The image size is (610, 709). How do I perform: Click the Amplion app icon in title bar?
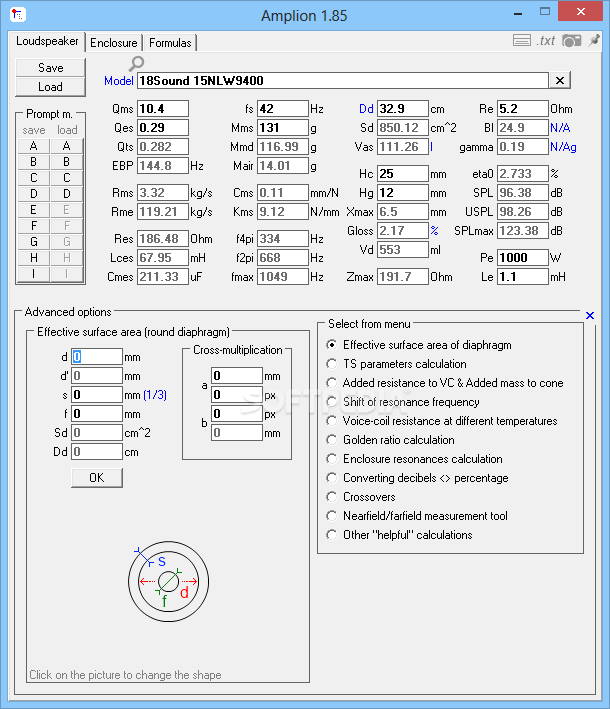(18, 14)
